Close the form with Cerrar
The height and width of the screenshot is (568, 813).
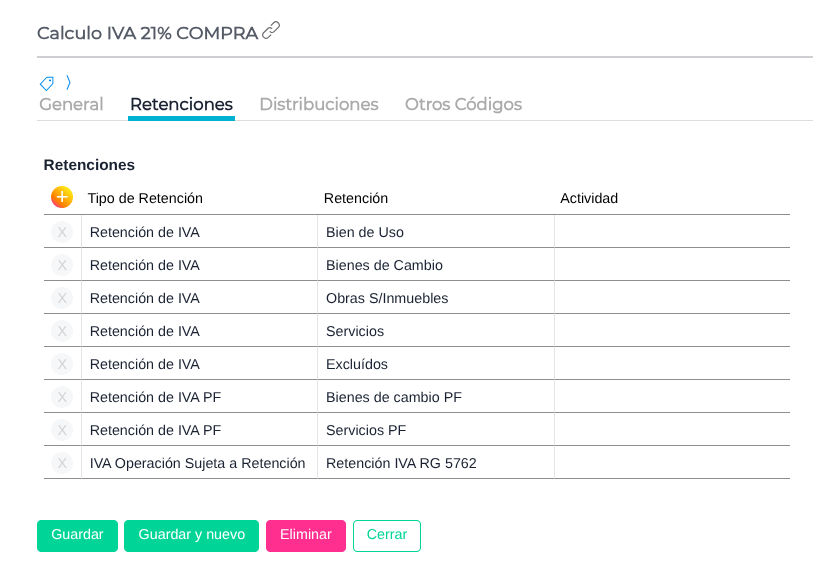click(387, 535)
